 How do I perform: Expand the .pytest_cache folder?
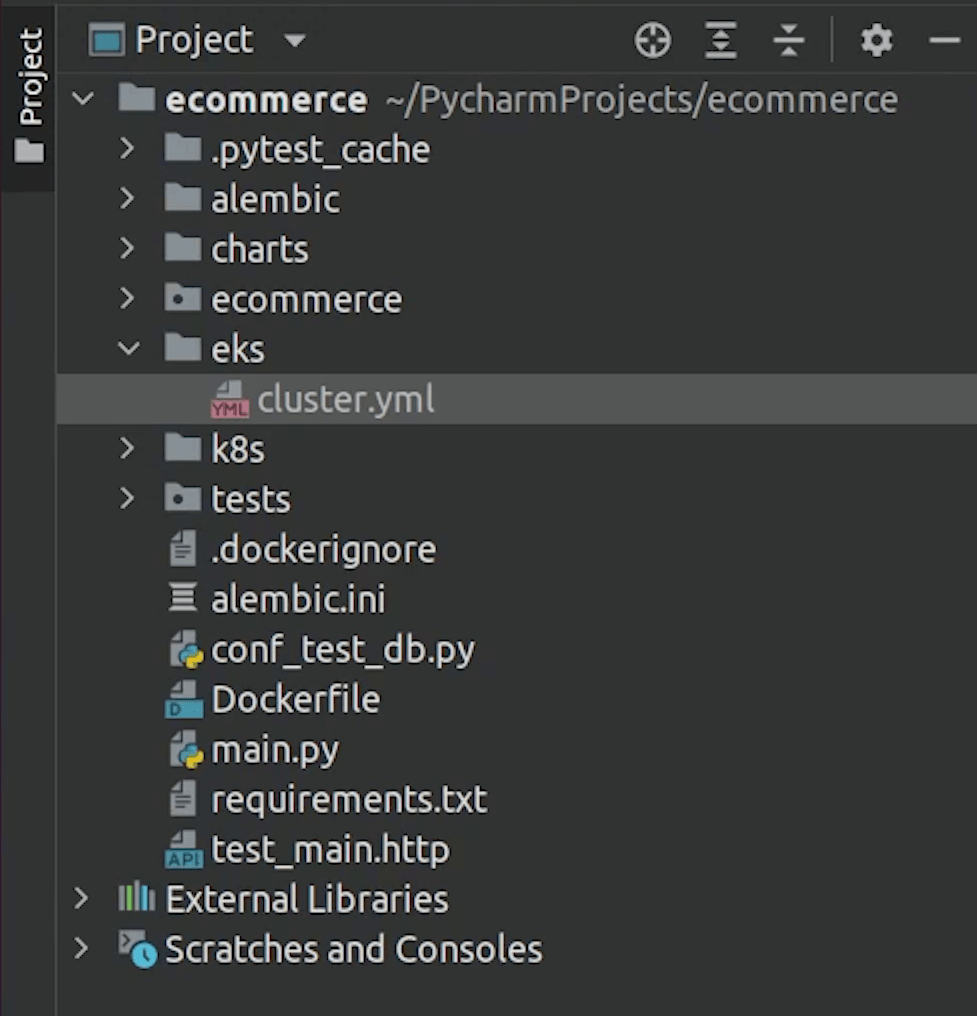pyautogui.click(x=127, y=149)
